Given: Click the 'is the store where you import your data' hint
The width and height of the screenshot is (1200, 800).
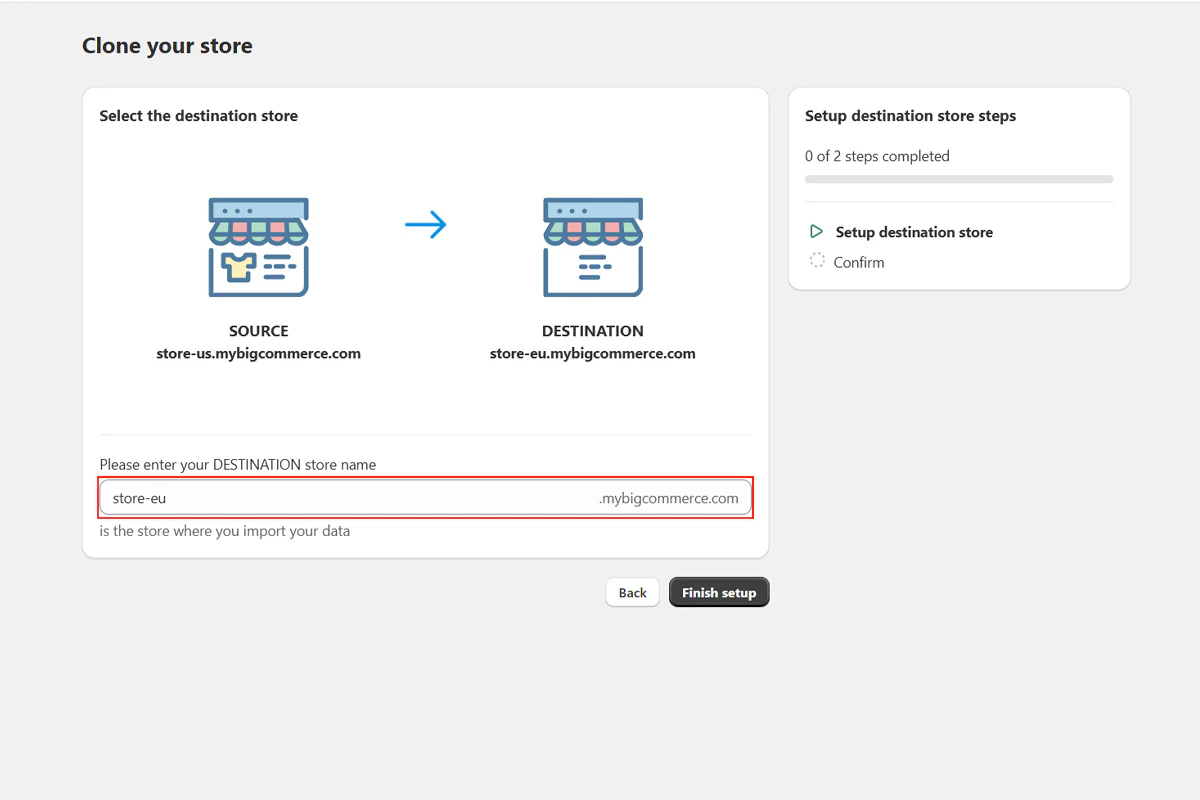Looking at the screenshot, I should tap(225, 530).
